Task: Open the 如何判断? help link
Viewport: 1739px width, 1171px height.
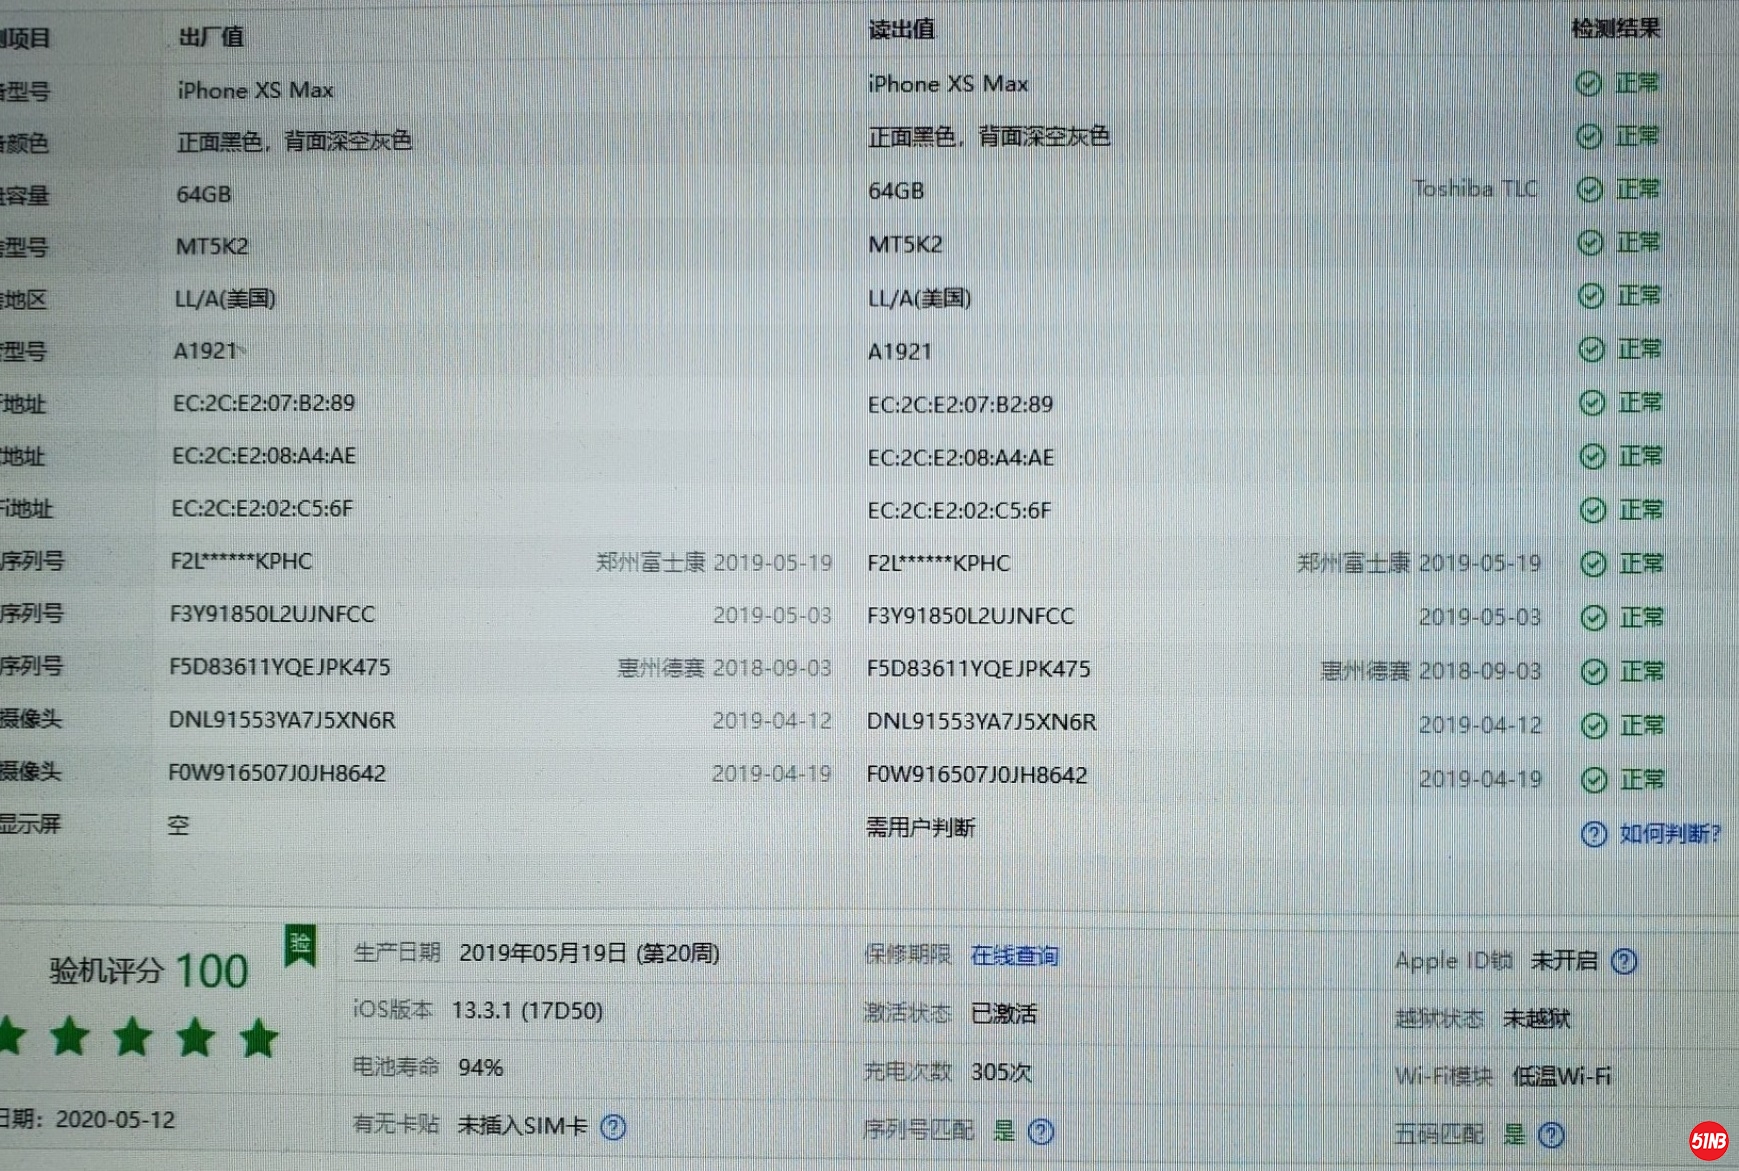Action: (x=1670, y=834)
